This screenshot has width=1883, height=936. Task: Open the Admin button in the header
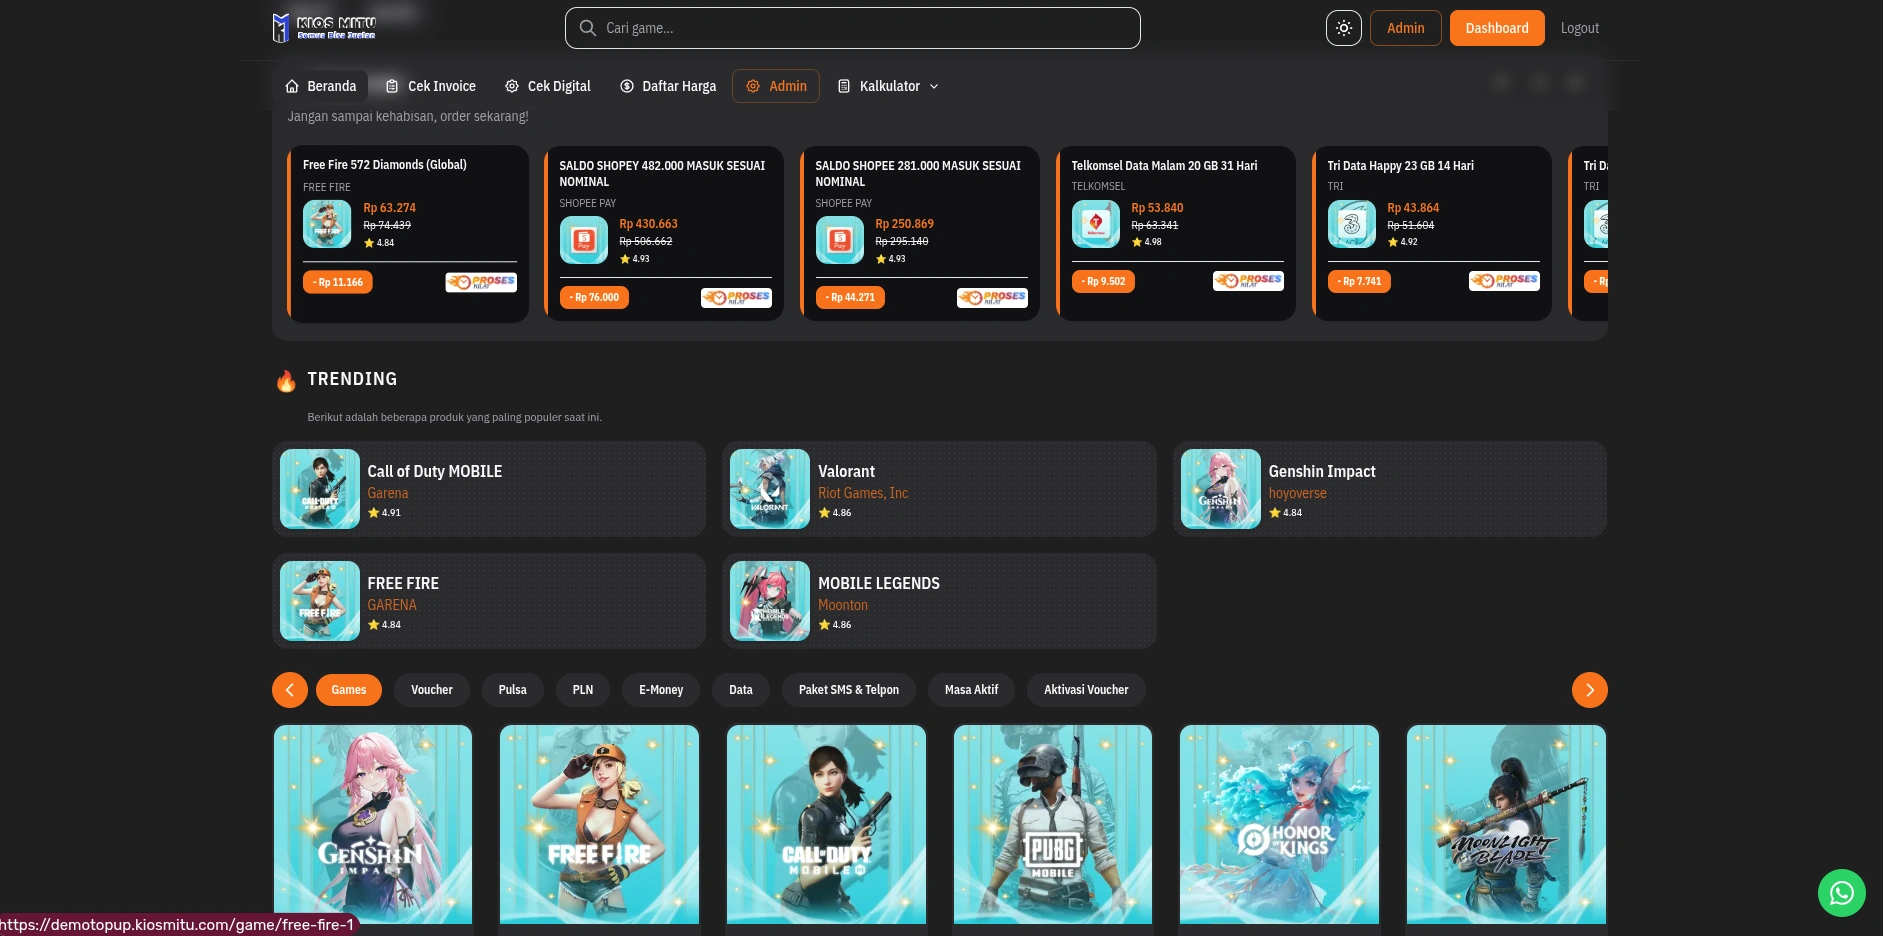pos(1405,28)
